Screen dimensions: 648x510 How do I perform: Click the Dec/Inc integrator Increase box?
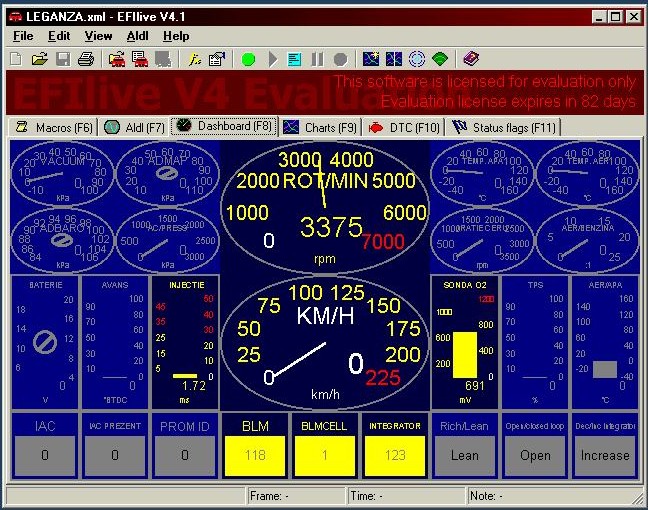coord(605,455)
